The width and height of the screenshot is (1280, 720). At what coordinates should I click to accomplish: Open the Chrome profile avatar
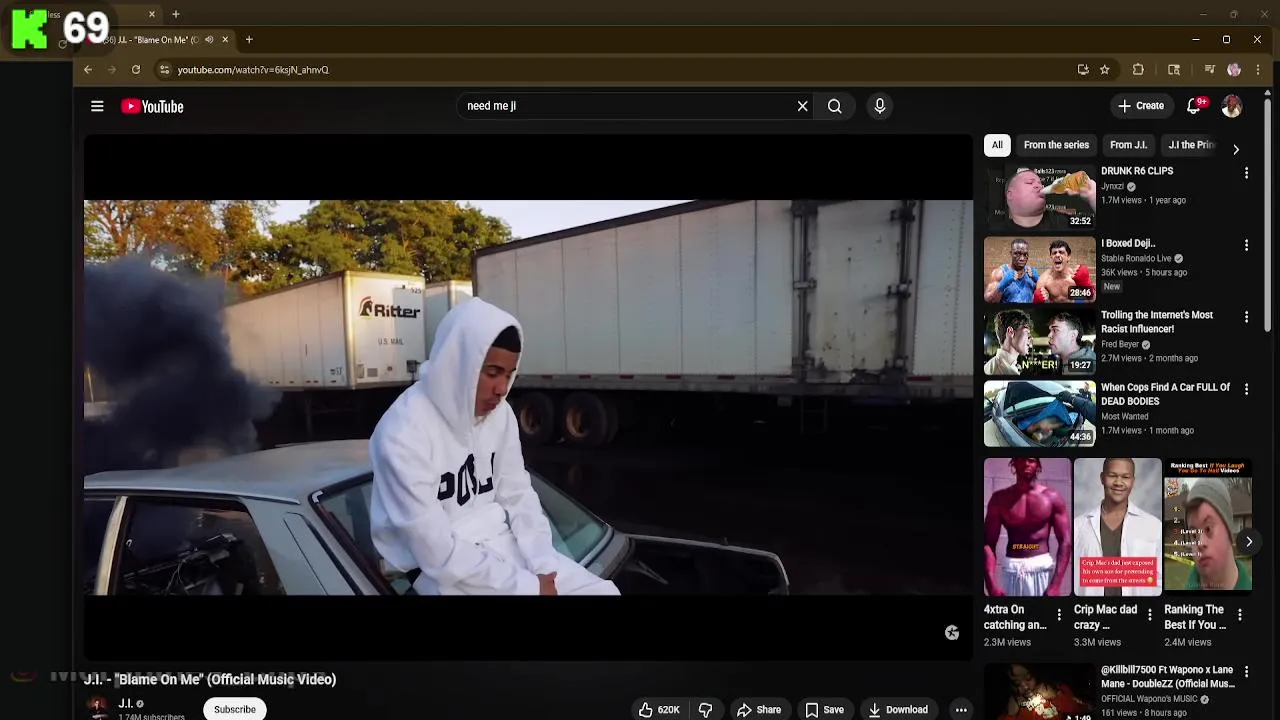[x=1234, y=70]
